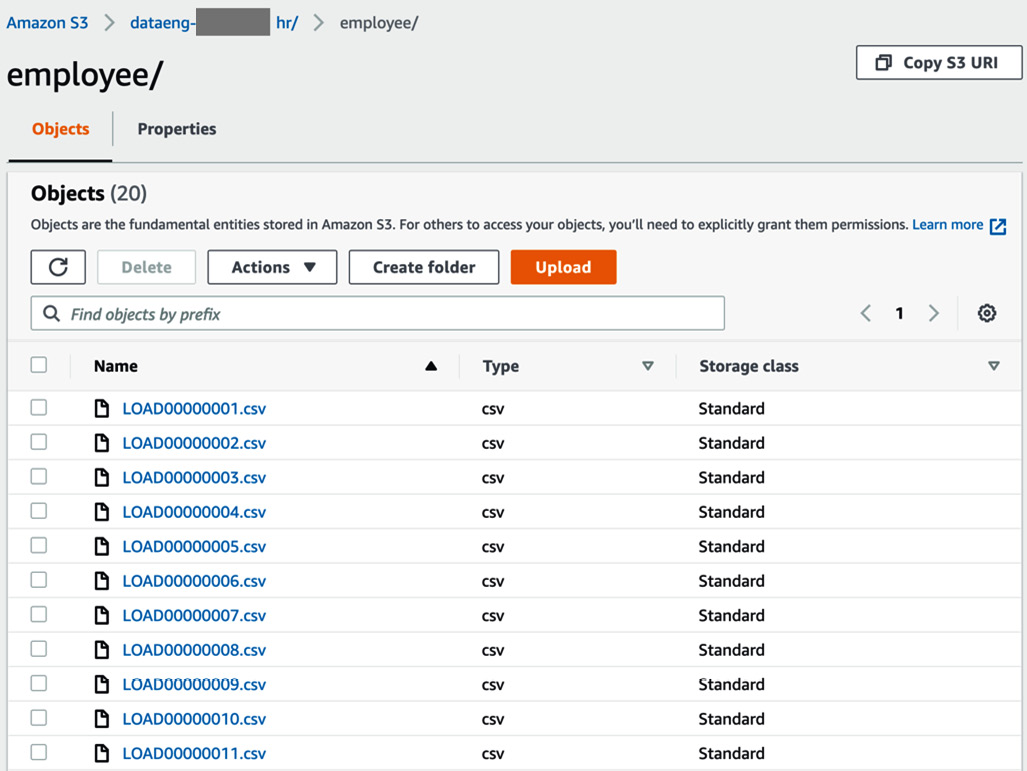This screenshot has width=1027, height=771.
Task: Open the Actions dropdown
Action: pyautogui.click(x=272, y=267)
